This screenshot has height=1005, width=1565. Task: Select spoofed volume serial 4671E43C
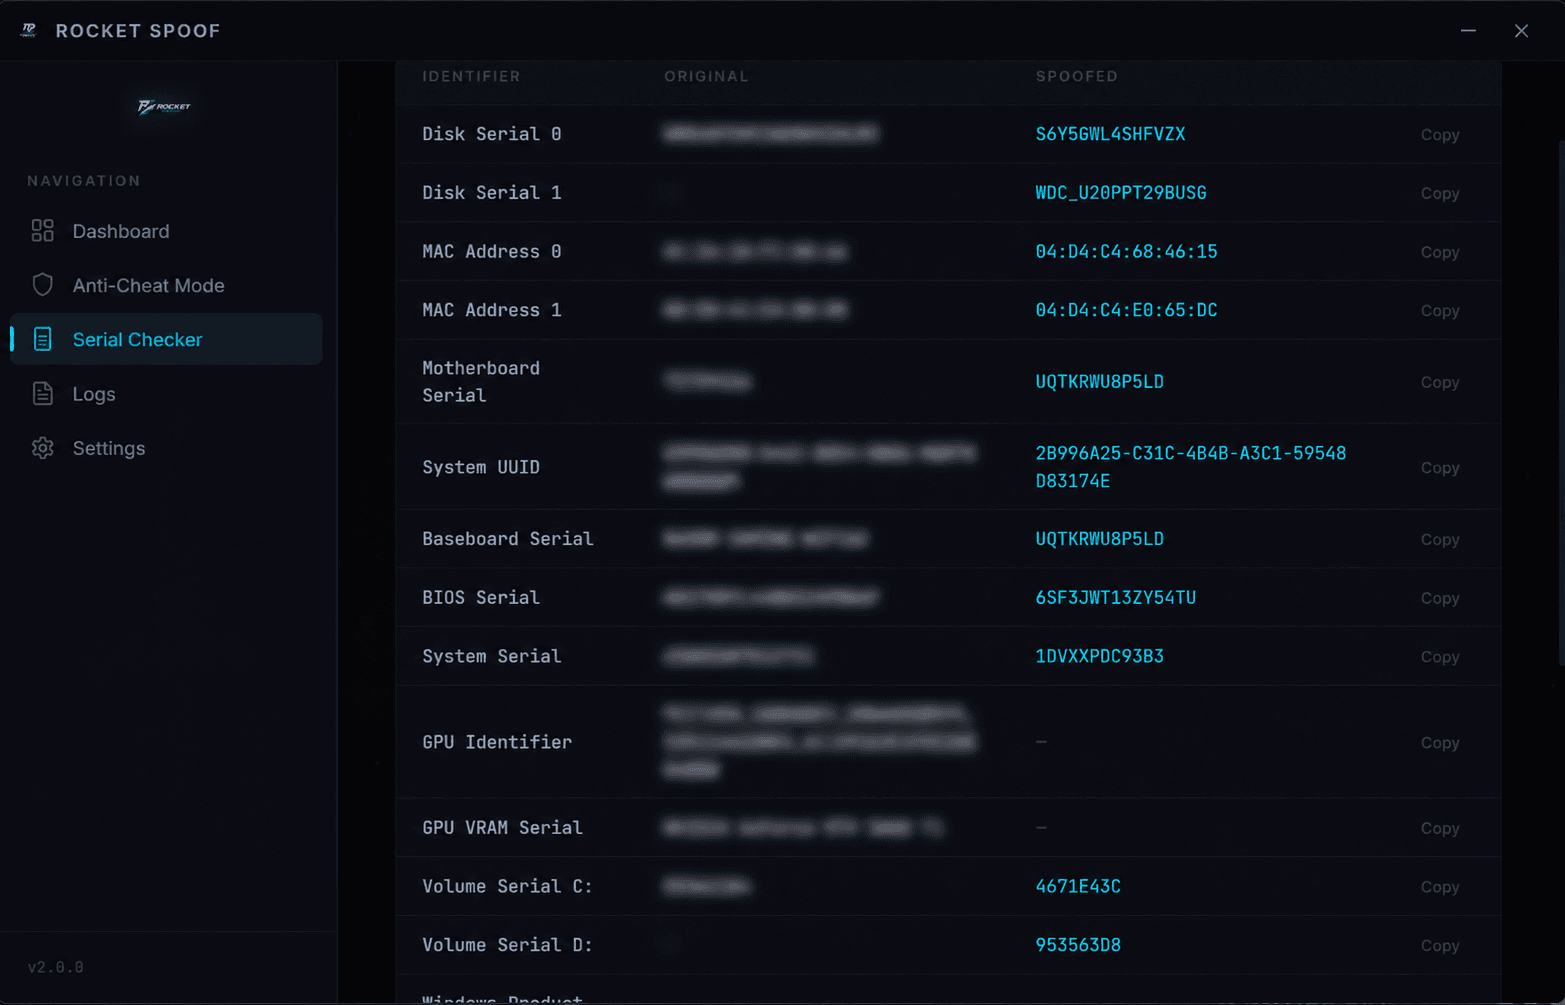click(x=1078, y=886)
